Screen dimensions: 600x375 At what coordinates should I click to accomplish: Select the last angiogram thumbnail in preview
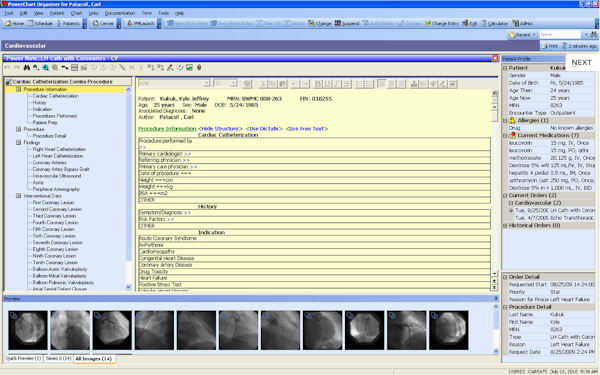(x=448, y=330)
